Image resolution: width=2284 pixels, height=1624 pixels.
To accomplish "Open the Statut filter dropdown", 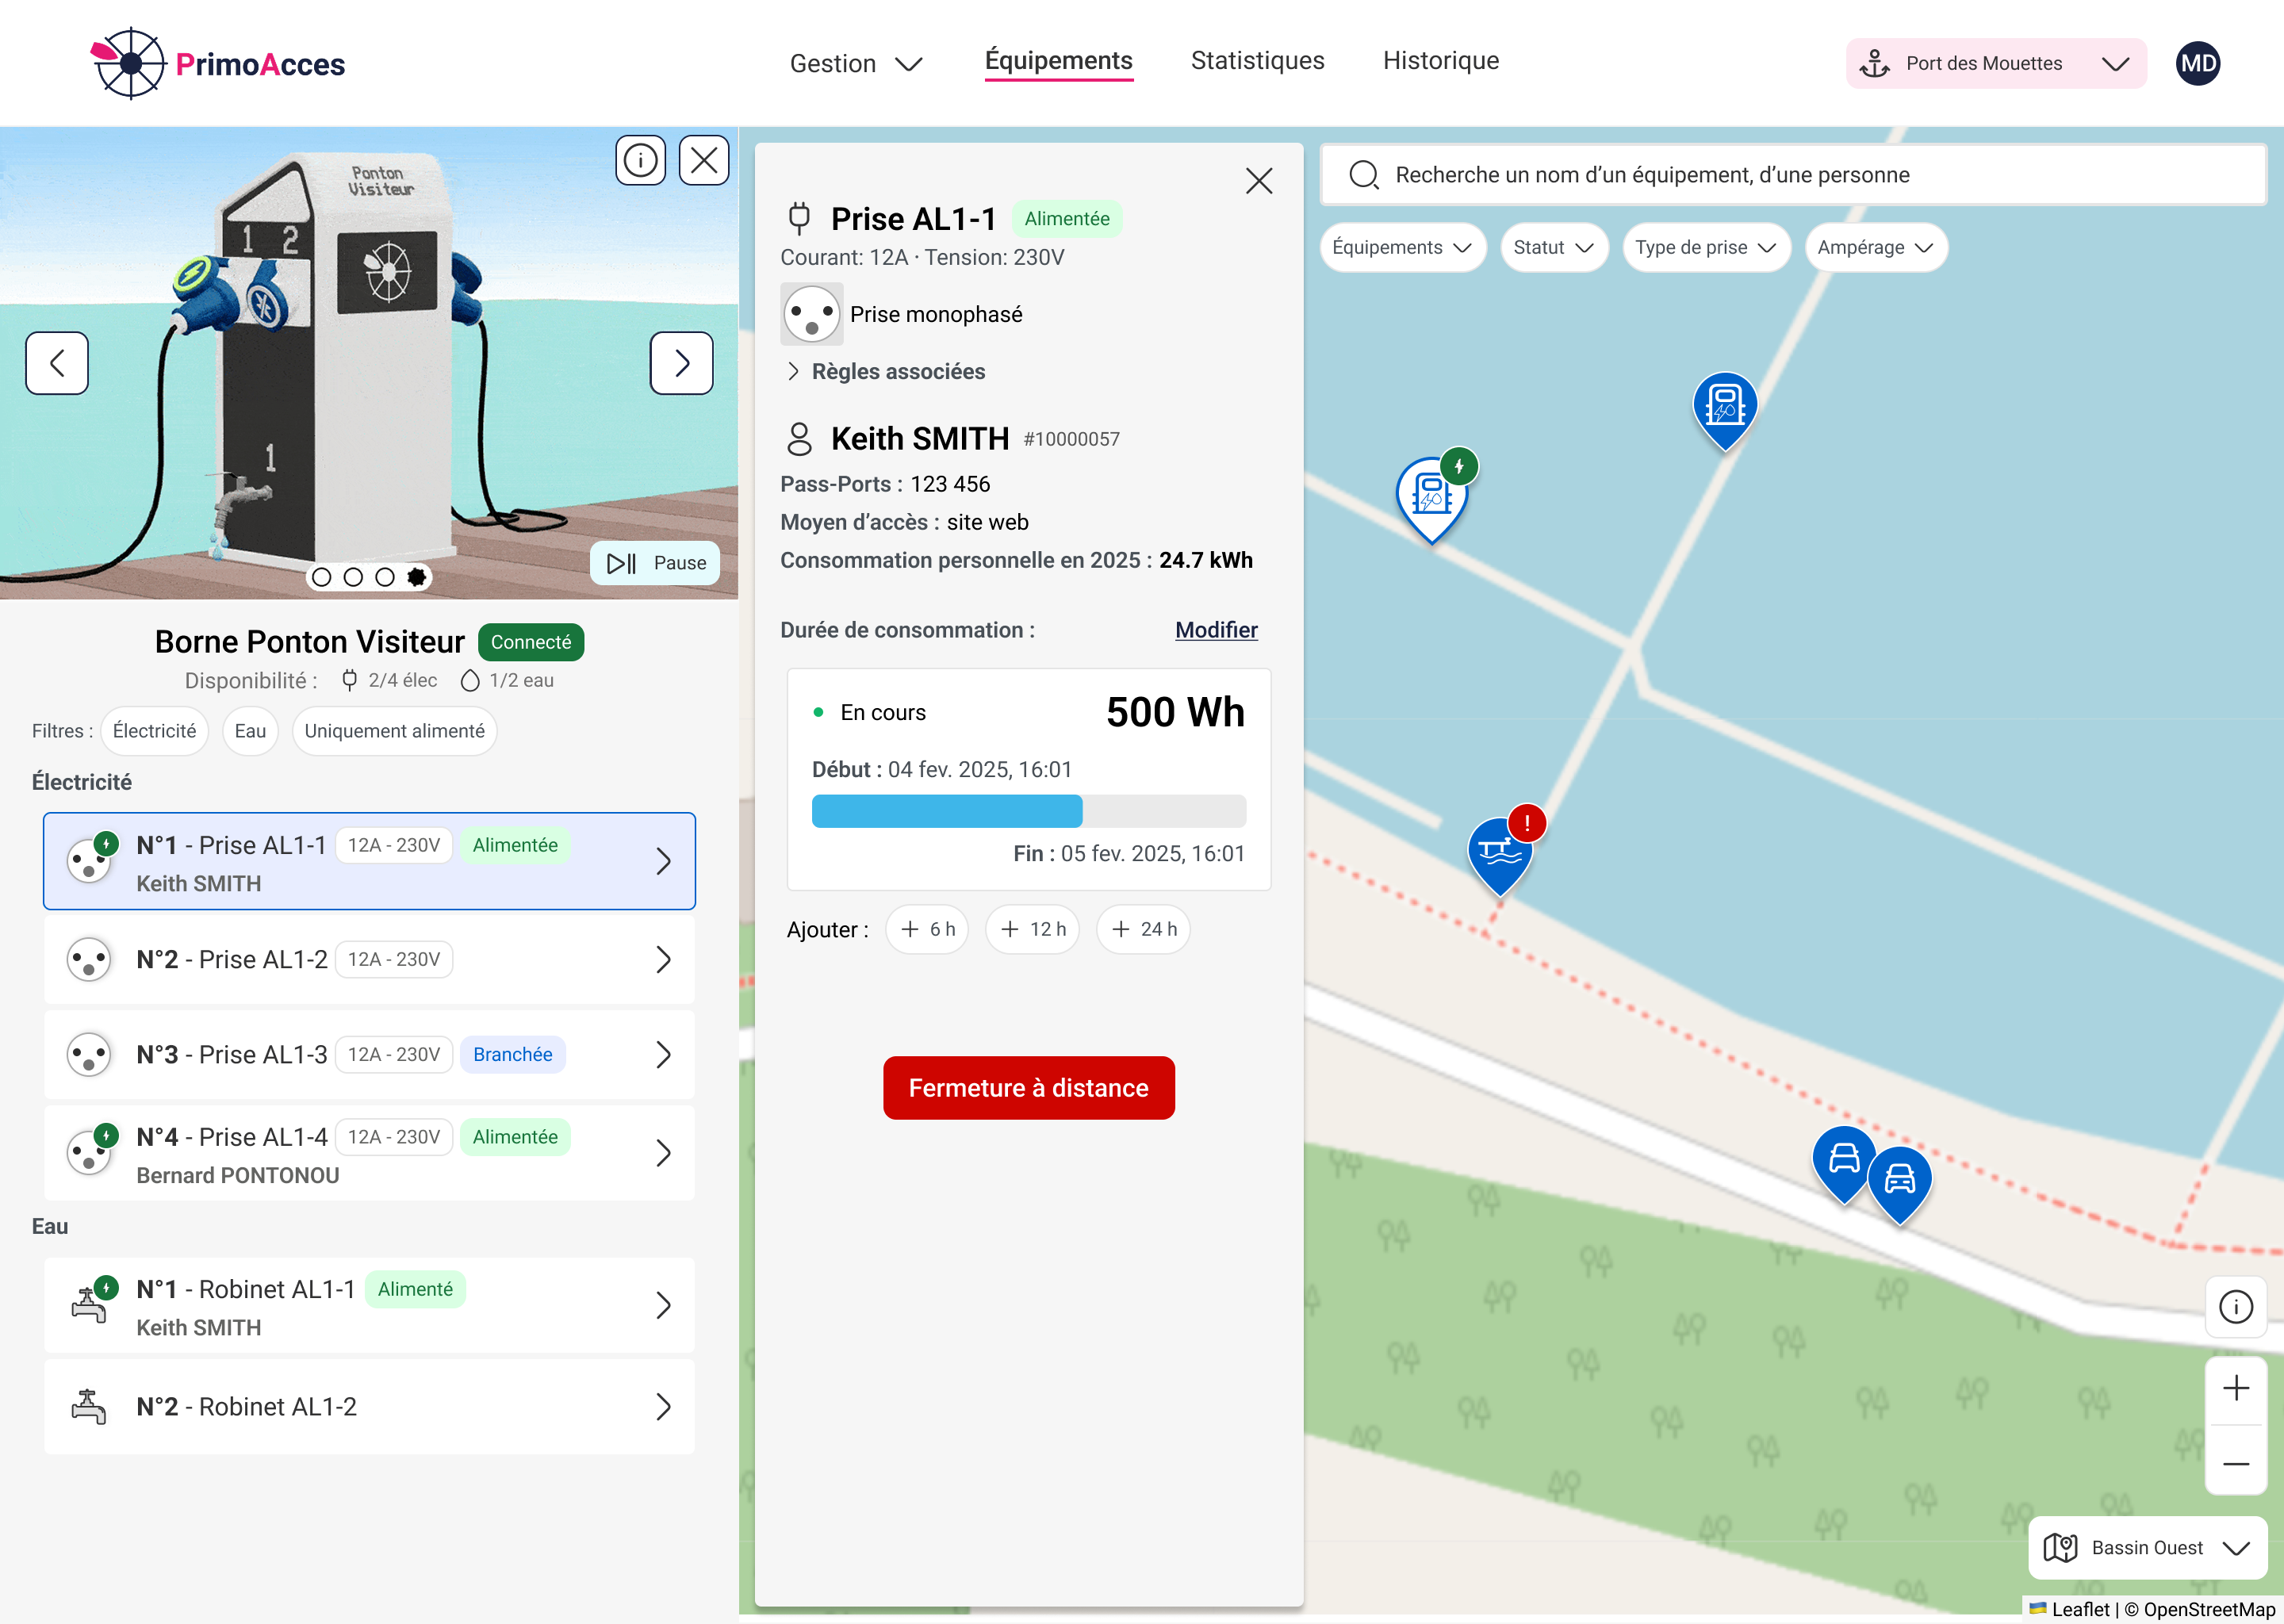I will click(1553, 247).
